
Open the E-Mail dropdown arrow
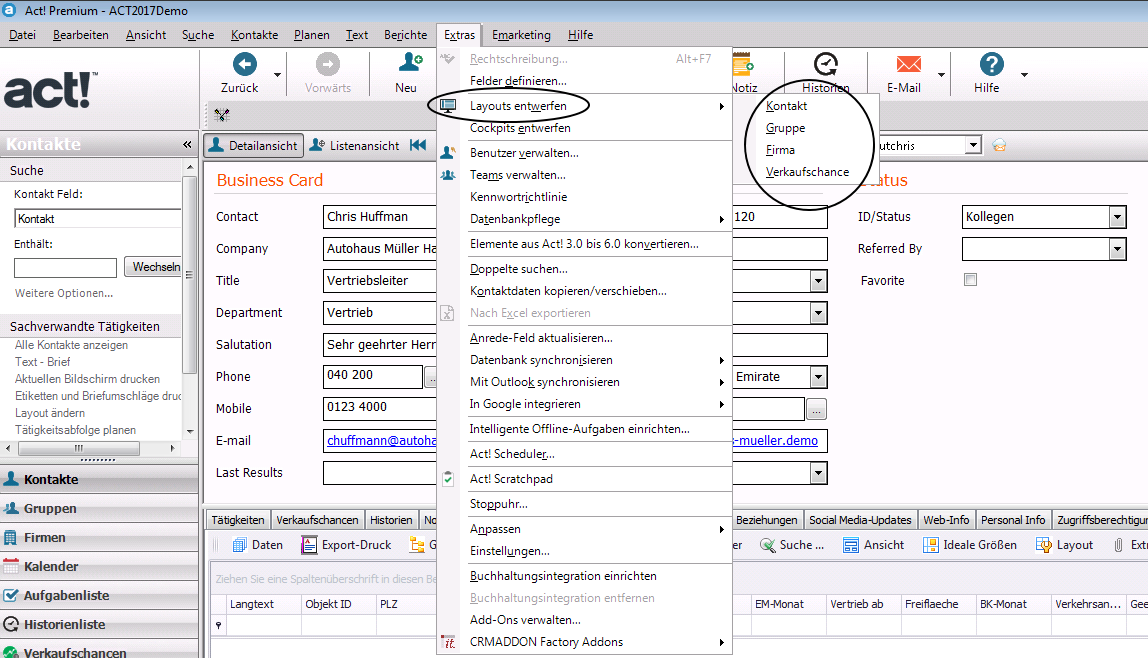pyautogui.click(x=942, y=75)
